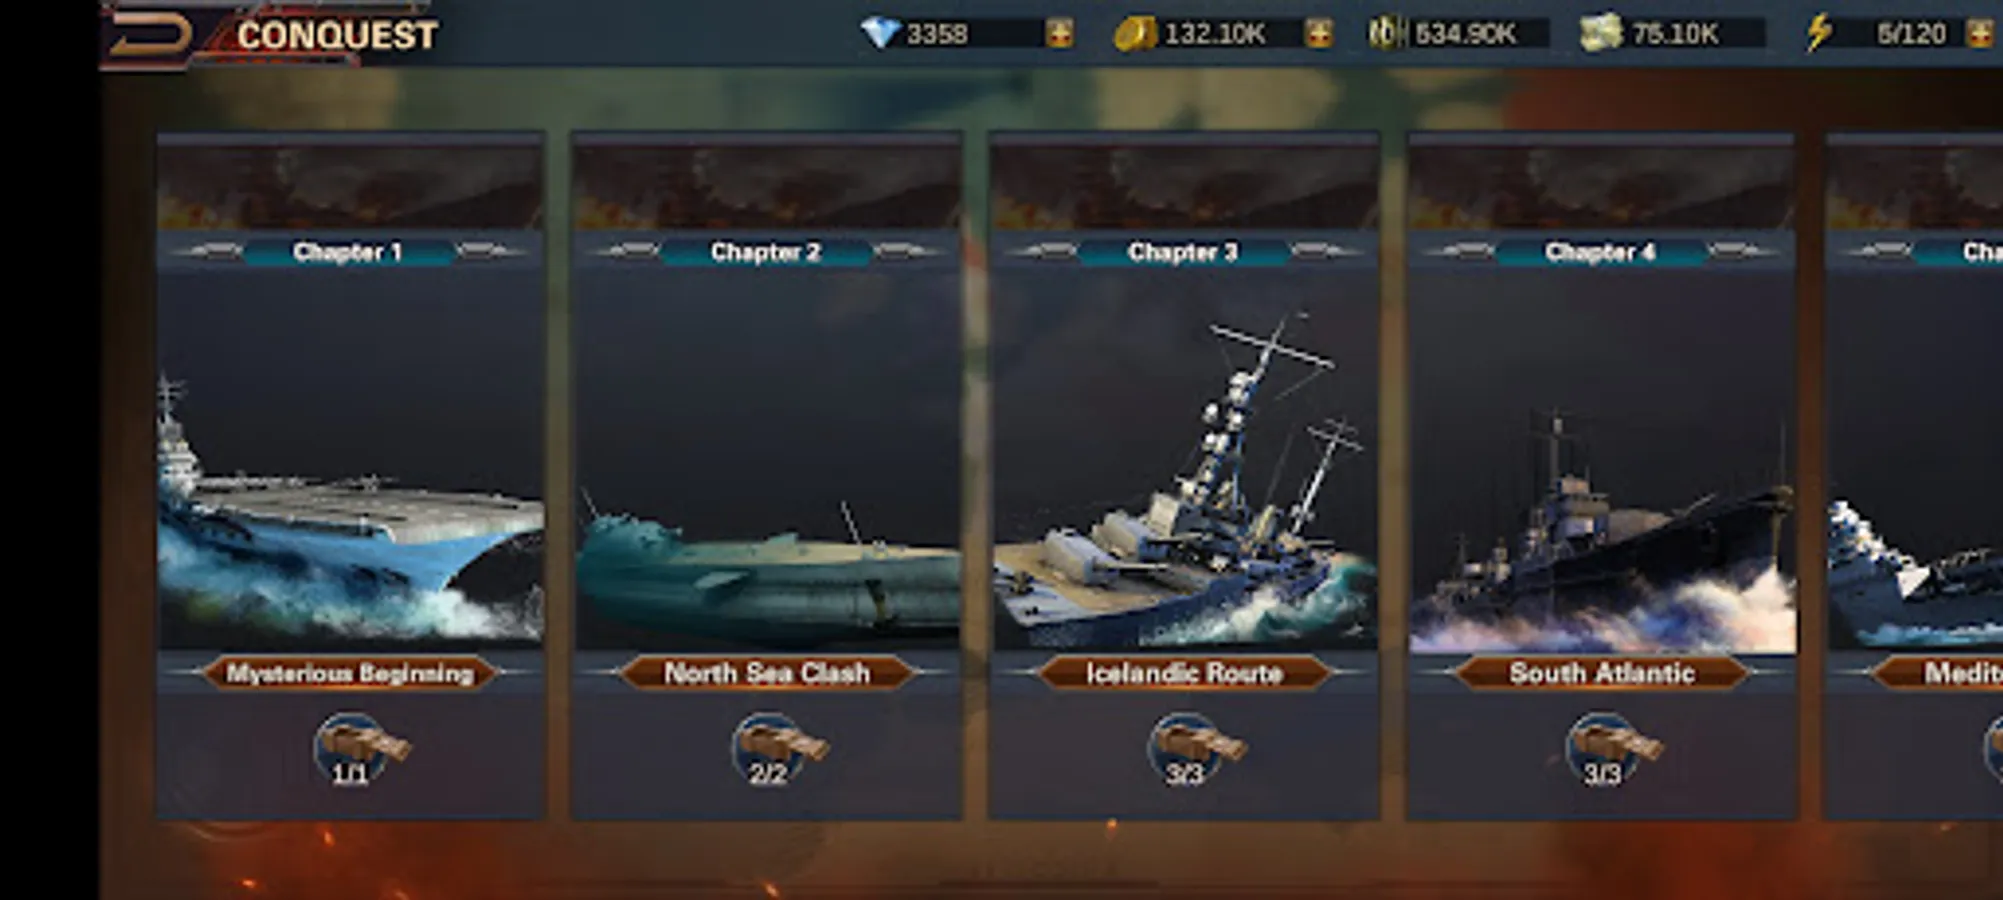This screenshot has width=2003, height=900.
Task: Add gold with the plus icon
Action: click(x=1319, y=34)
